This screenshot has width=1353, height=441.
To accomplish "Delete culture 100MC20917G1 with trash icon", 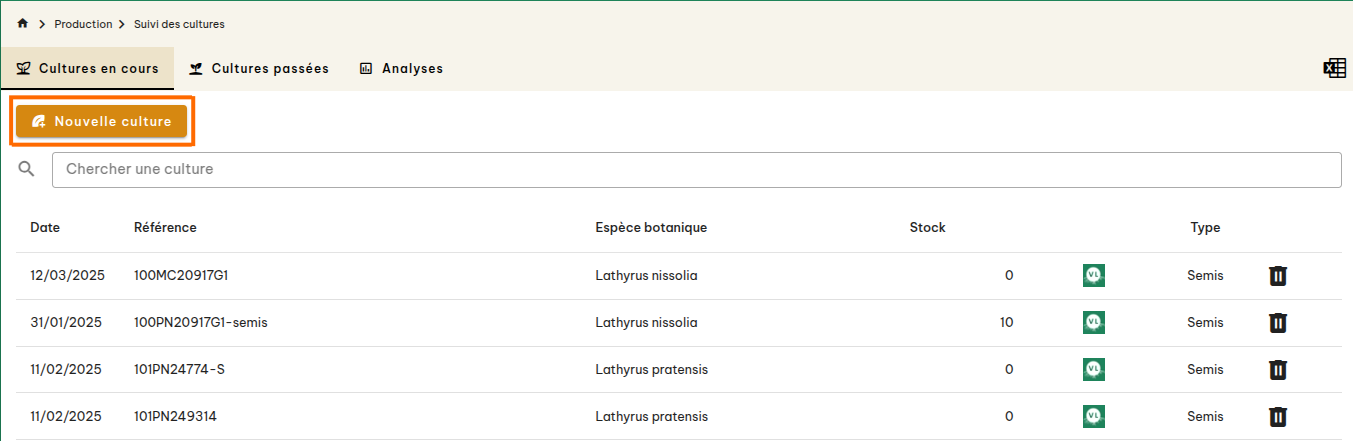I will 1277,276.
